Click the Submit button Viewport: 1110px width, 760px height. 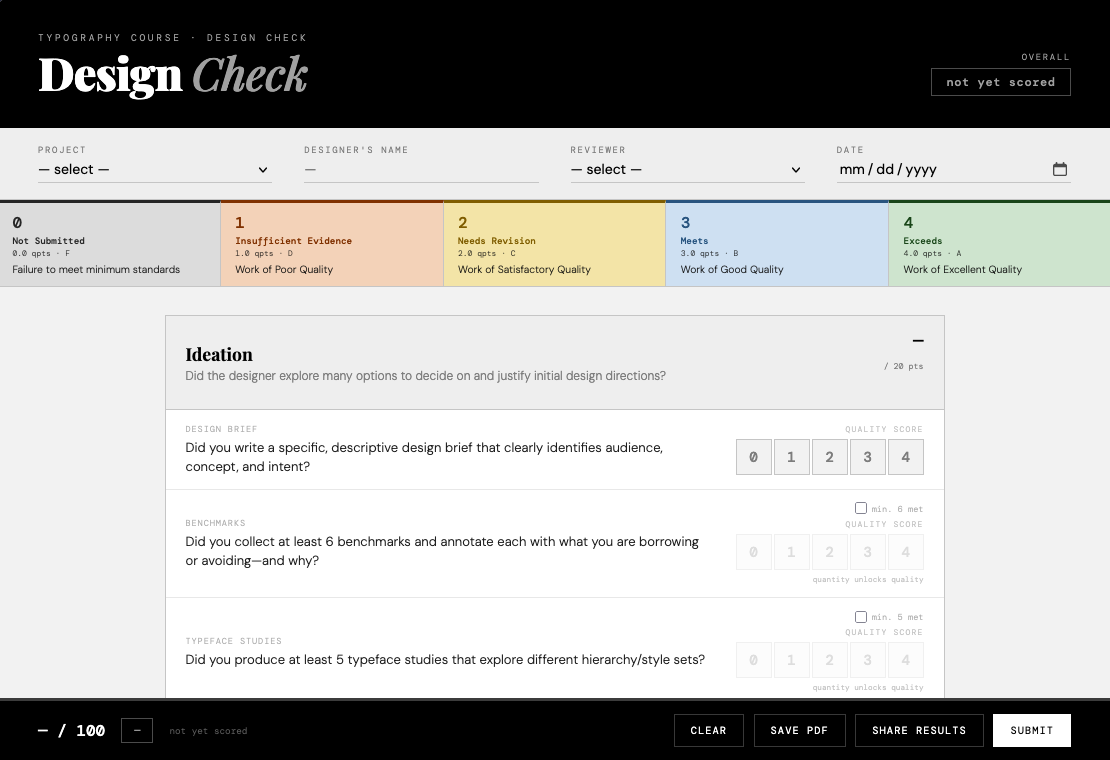[1031, 730]
